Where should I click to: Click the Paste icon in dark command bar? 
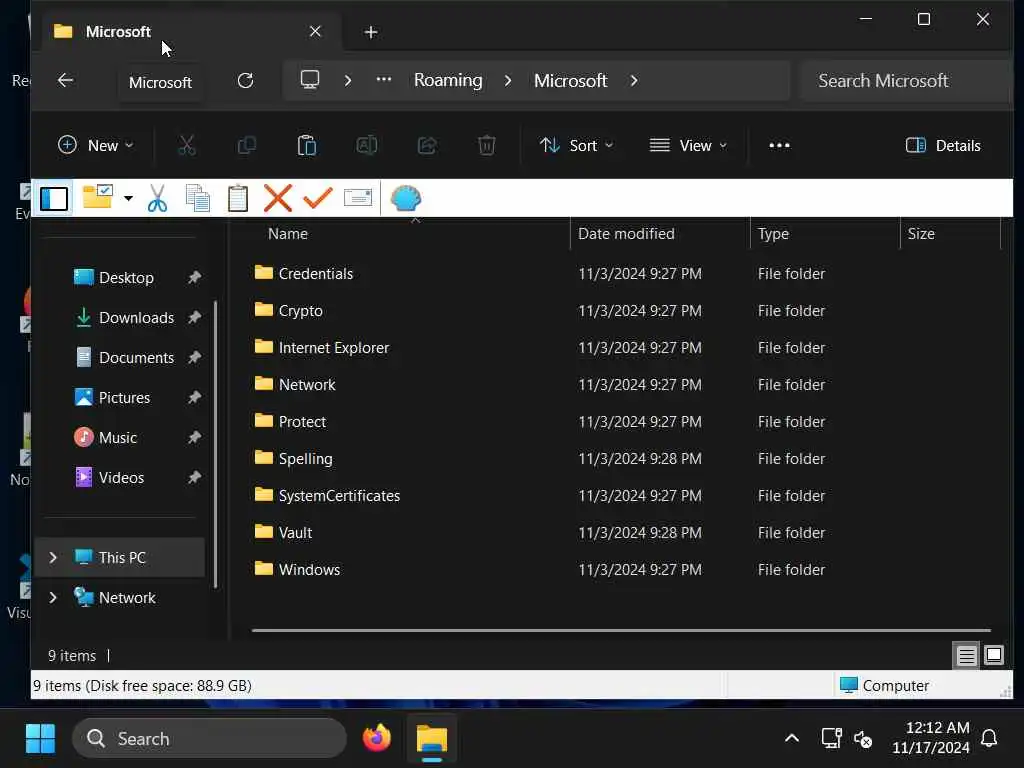tap(306, 145)
